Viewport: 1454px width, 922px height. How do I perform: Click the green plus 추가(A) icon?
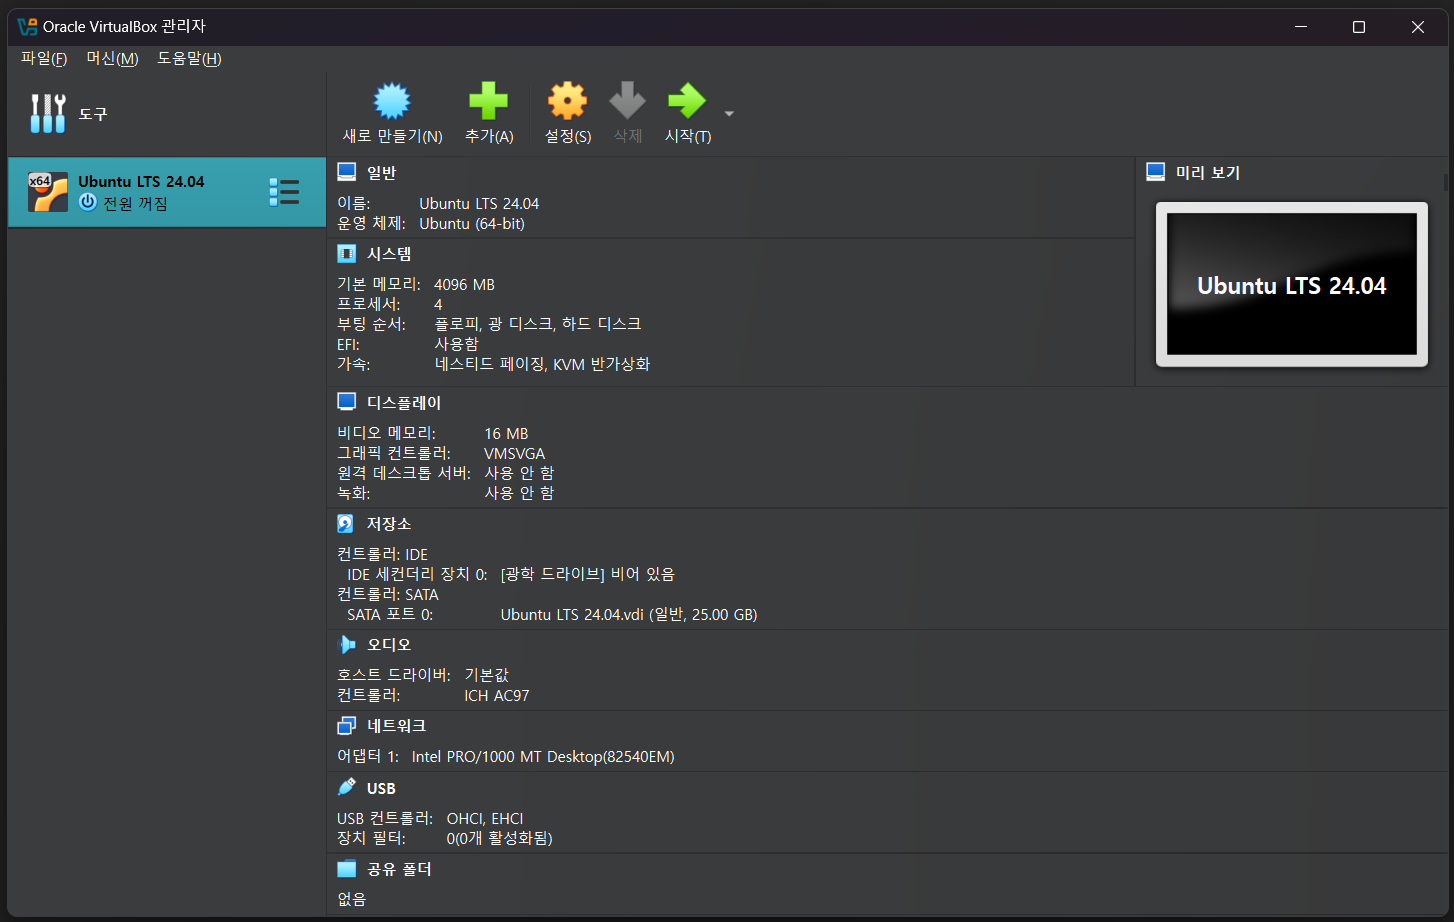pos(488,101)
